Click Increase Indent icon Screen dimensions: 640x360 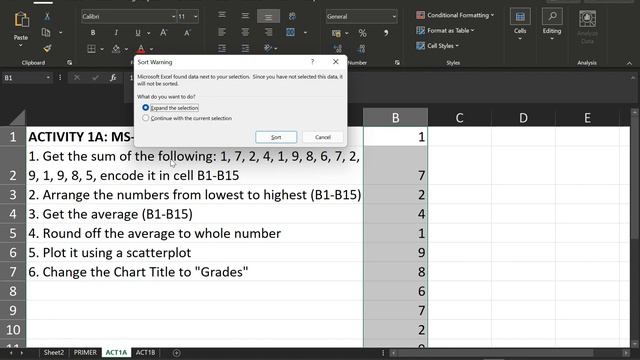pyautogui.click(x=245, y=49)
